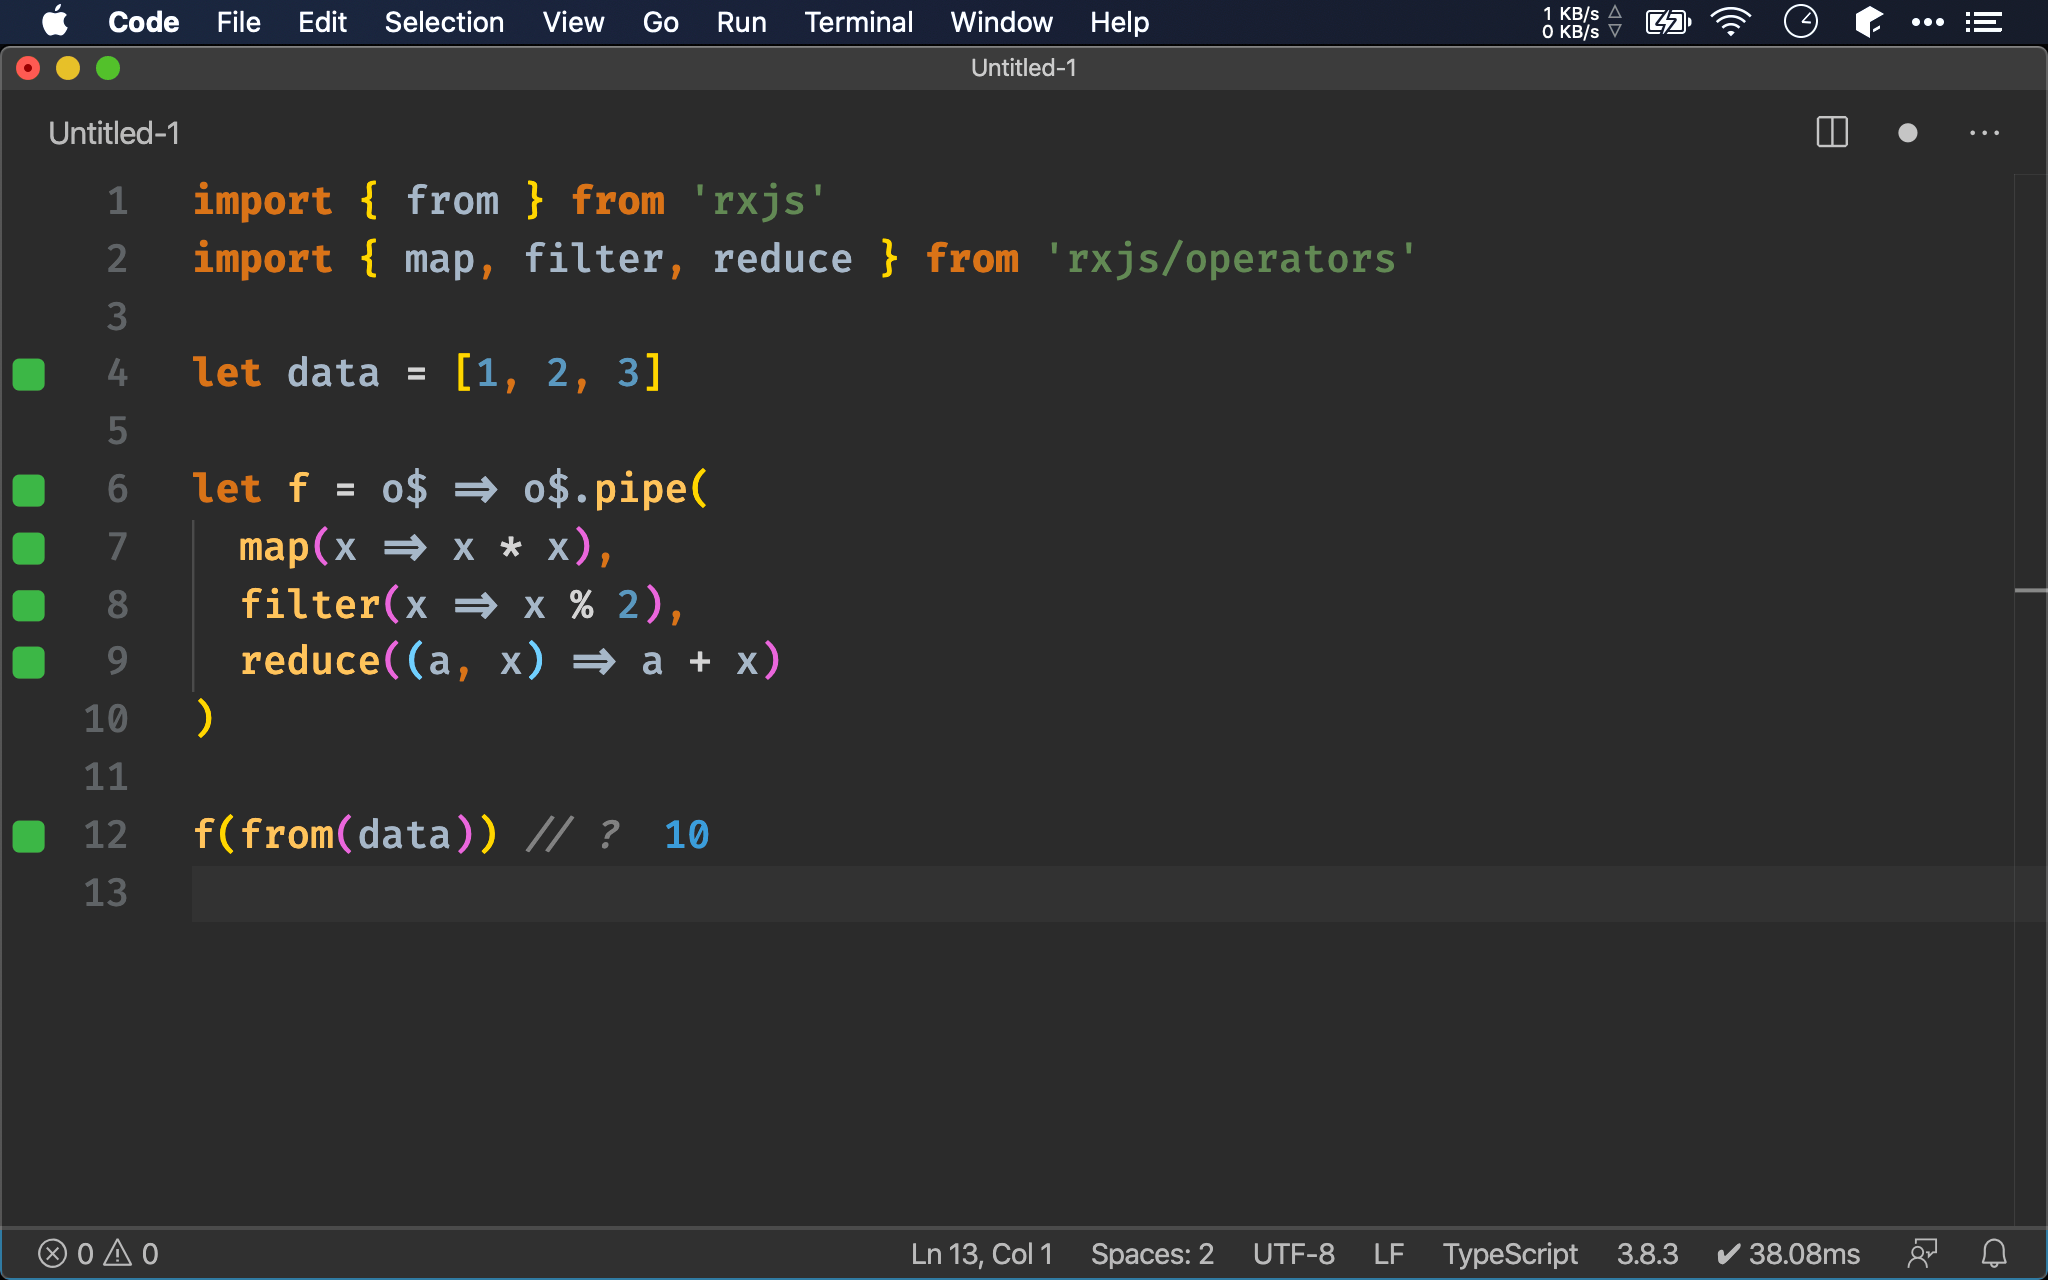The image size is (2048, 1280).
Task: Open the View menu
Action: [x=573, y=22]
